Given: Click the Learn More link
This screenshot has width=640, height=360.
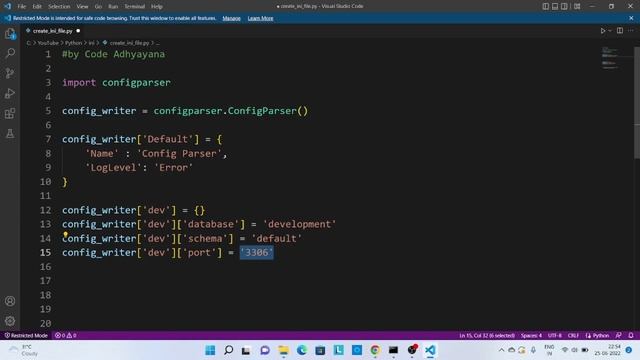Looking at the screenshot, I should click(260, 18).
